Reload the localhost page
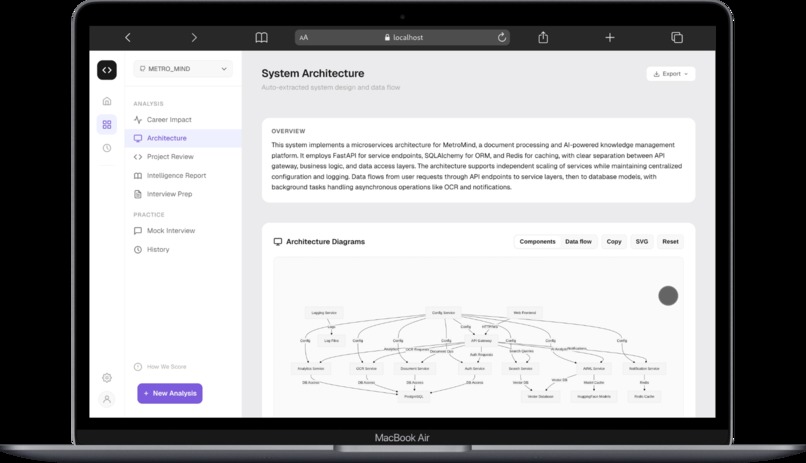 pyautogui.click(x=502, y=38)
